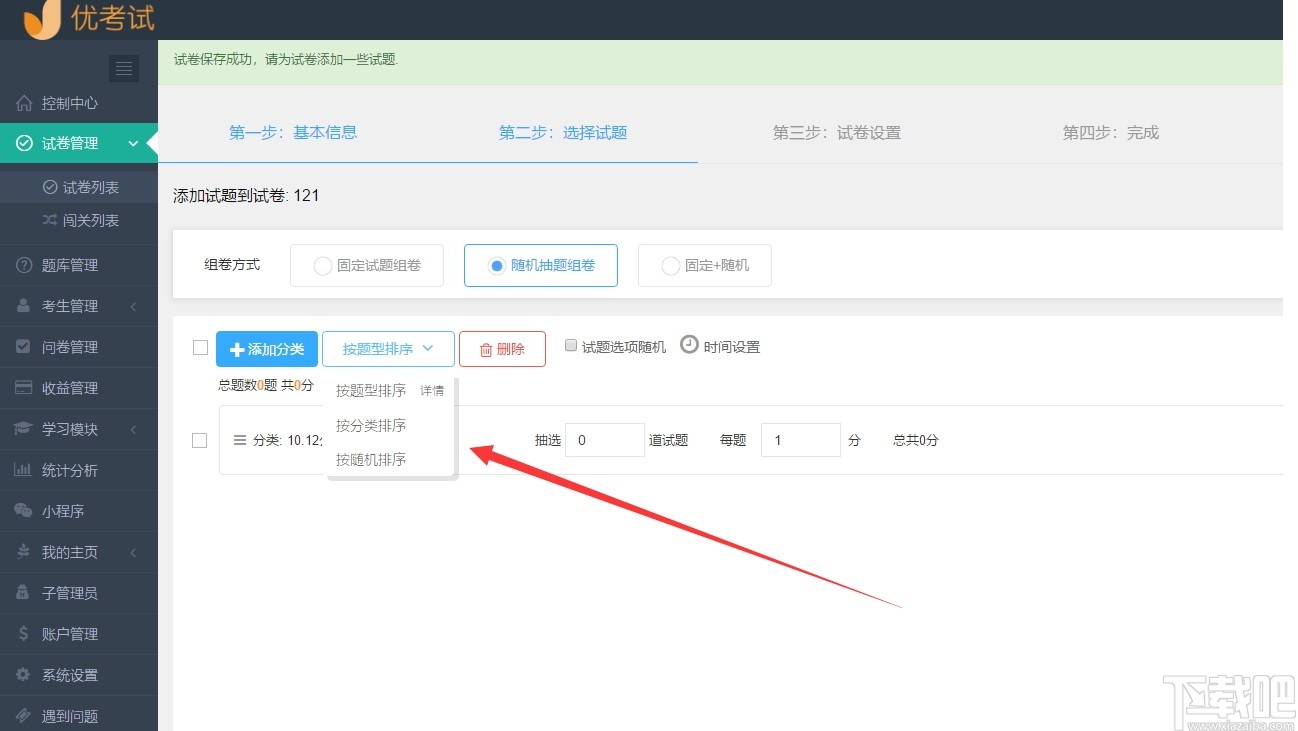Click the 小程序 WeChat icon
Screen dimensions: 1298x731
24,511
